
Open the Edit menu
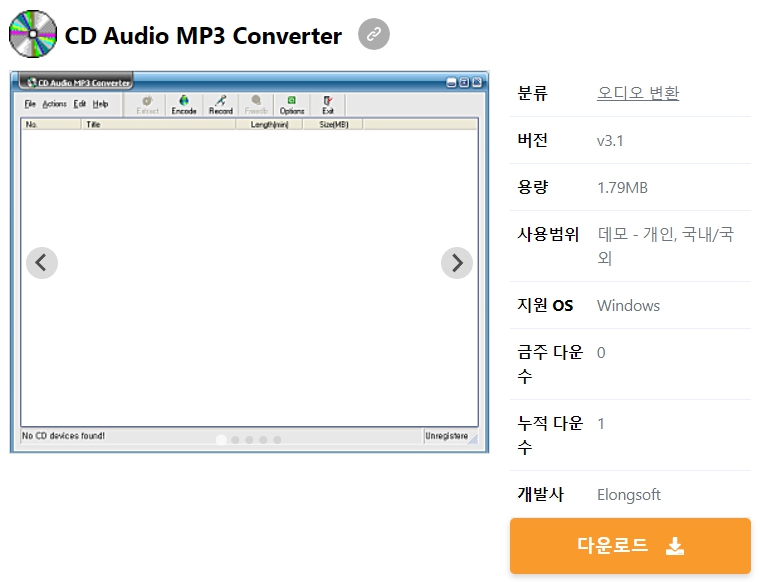pyautogui.click(x=79, y=104)
